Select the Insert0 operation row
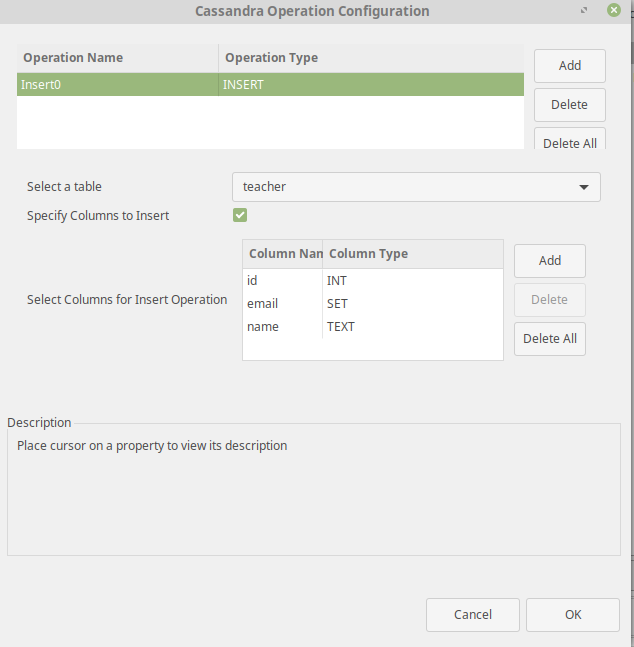The image size is (634, 647). pos(270,85)
